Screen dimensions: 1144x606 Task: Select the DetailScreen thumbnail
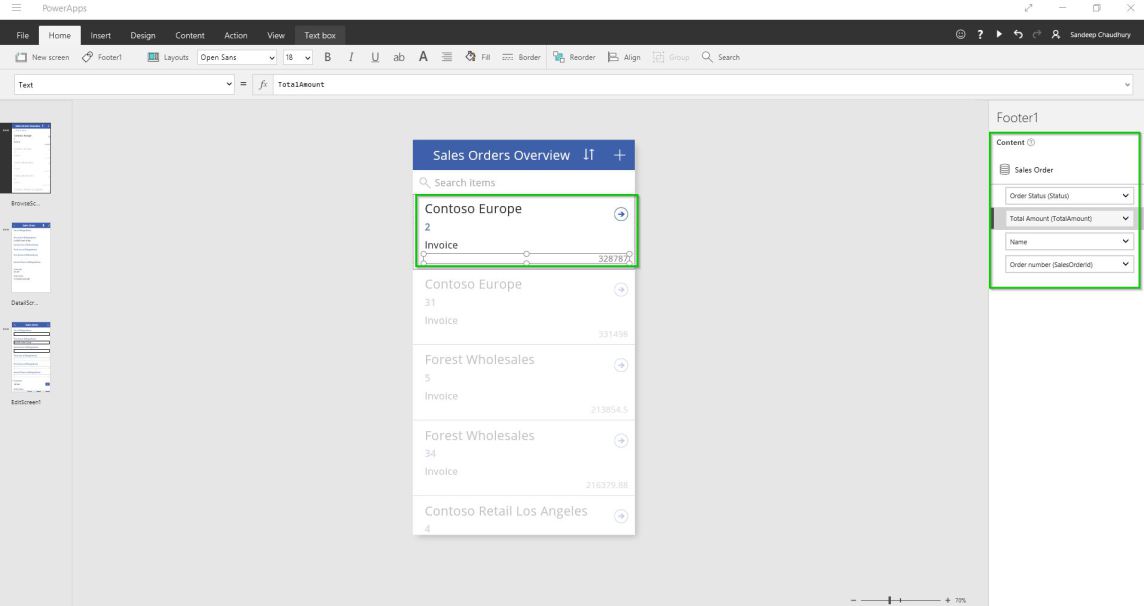click(31, 257)
